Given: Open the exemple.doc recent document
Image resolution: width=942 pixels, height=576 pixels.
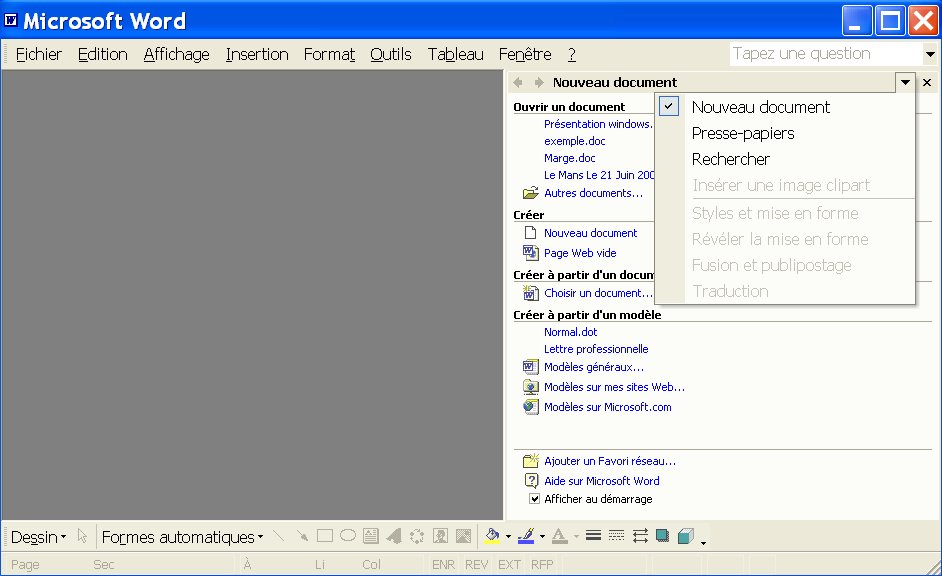Looking at the screenshot, I should pyautogui.click(x=574, y=141).
